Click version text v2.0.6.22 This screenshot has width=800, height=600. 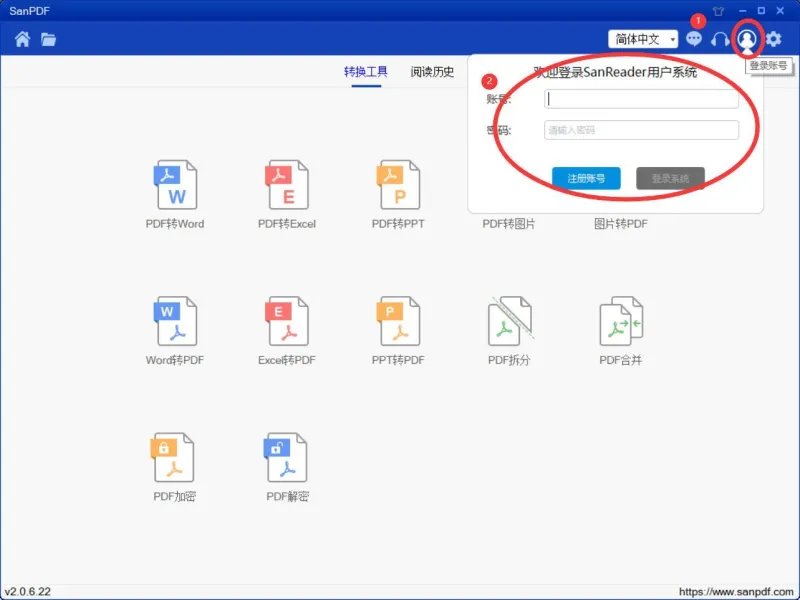pos(28,592)
